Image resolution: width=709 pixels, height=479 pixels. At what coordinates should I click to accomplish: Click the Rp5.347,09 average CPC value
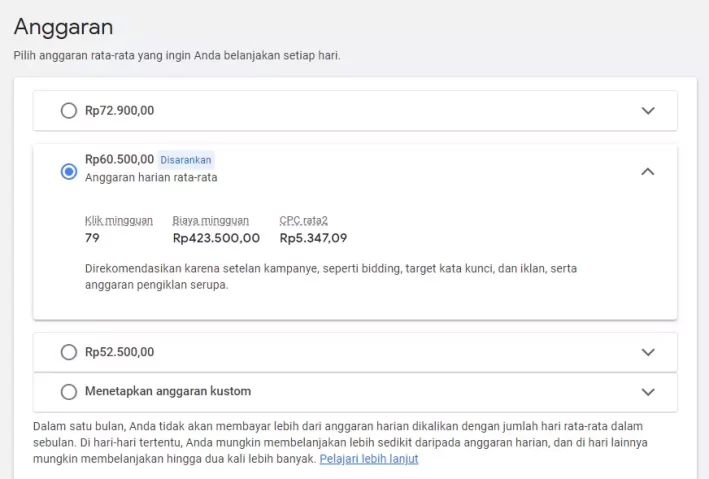pyautogui.click(x=313, y=238)
